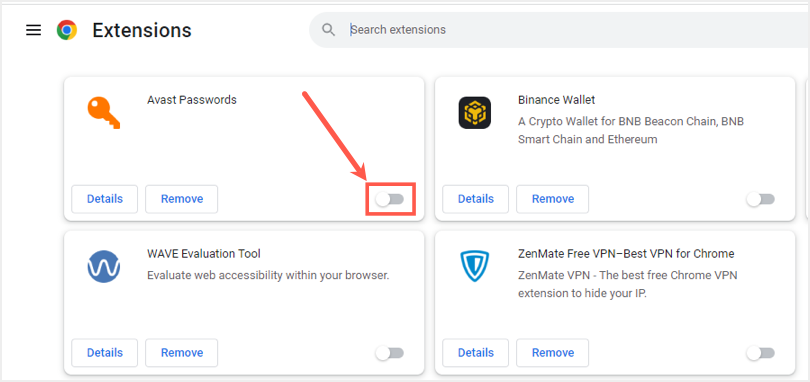Turn on ZenMate Free VPN toggle
The image size is (810, 382).
point(760,353)
